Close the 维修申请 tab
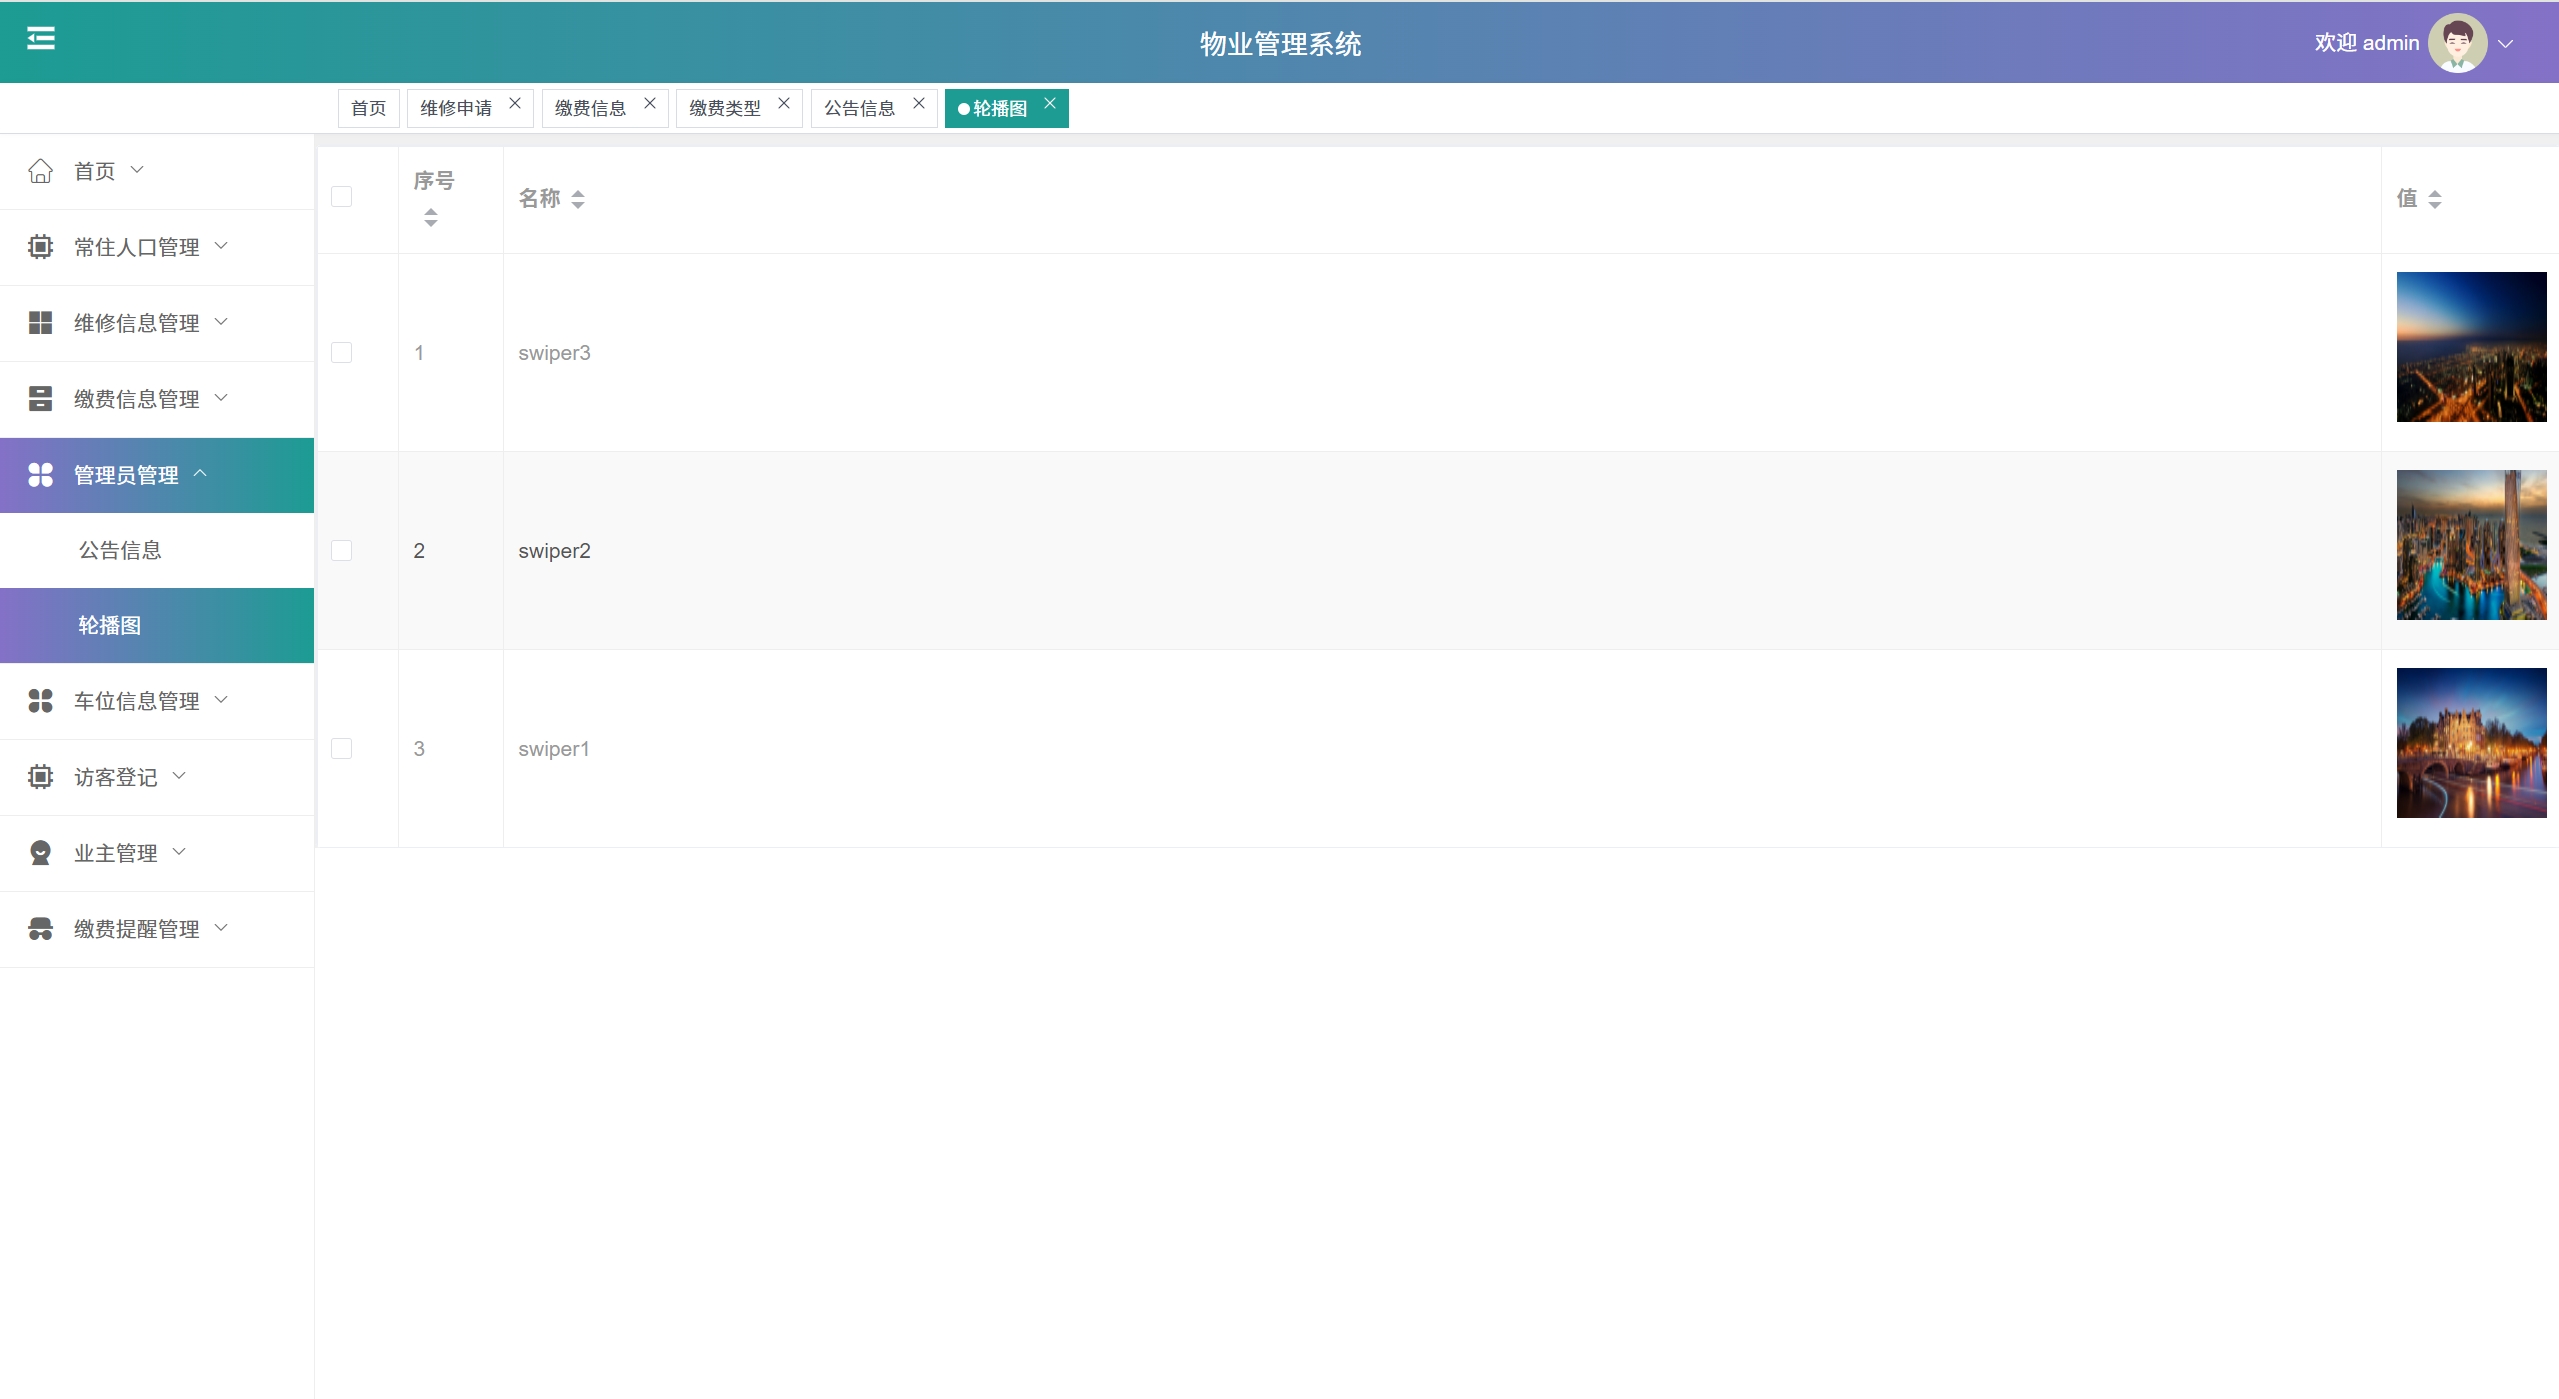 click(x=515, y=104)
